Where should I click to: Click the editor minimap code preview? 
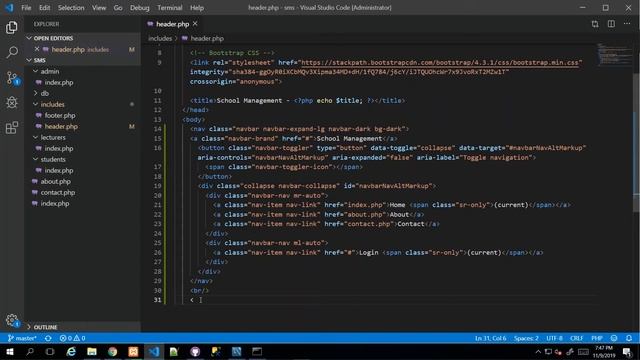pyautogui.click(x=614, y=54)
